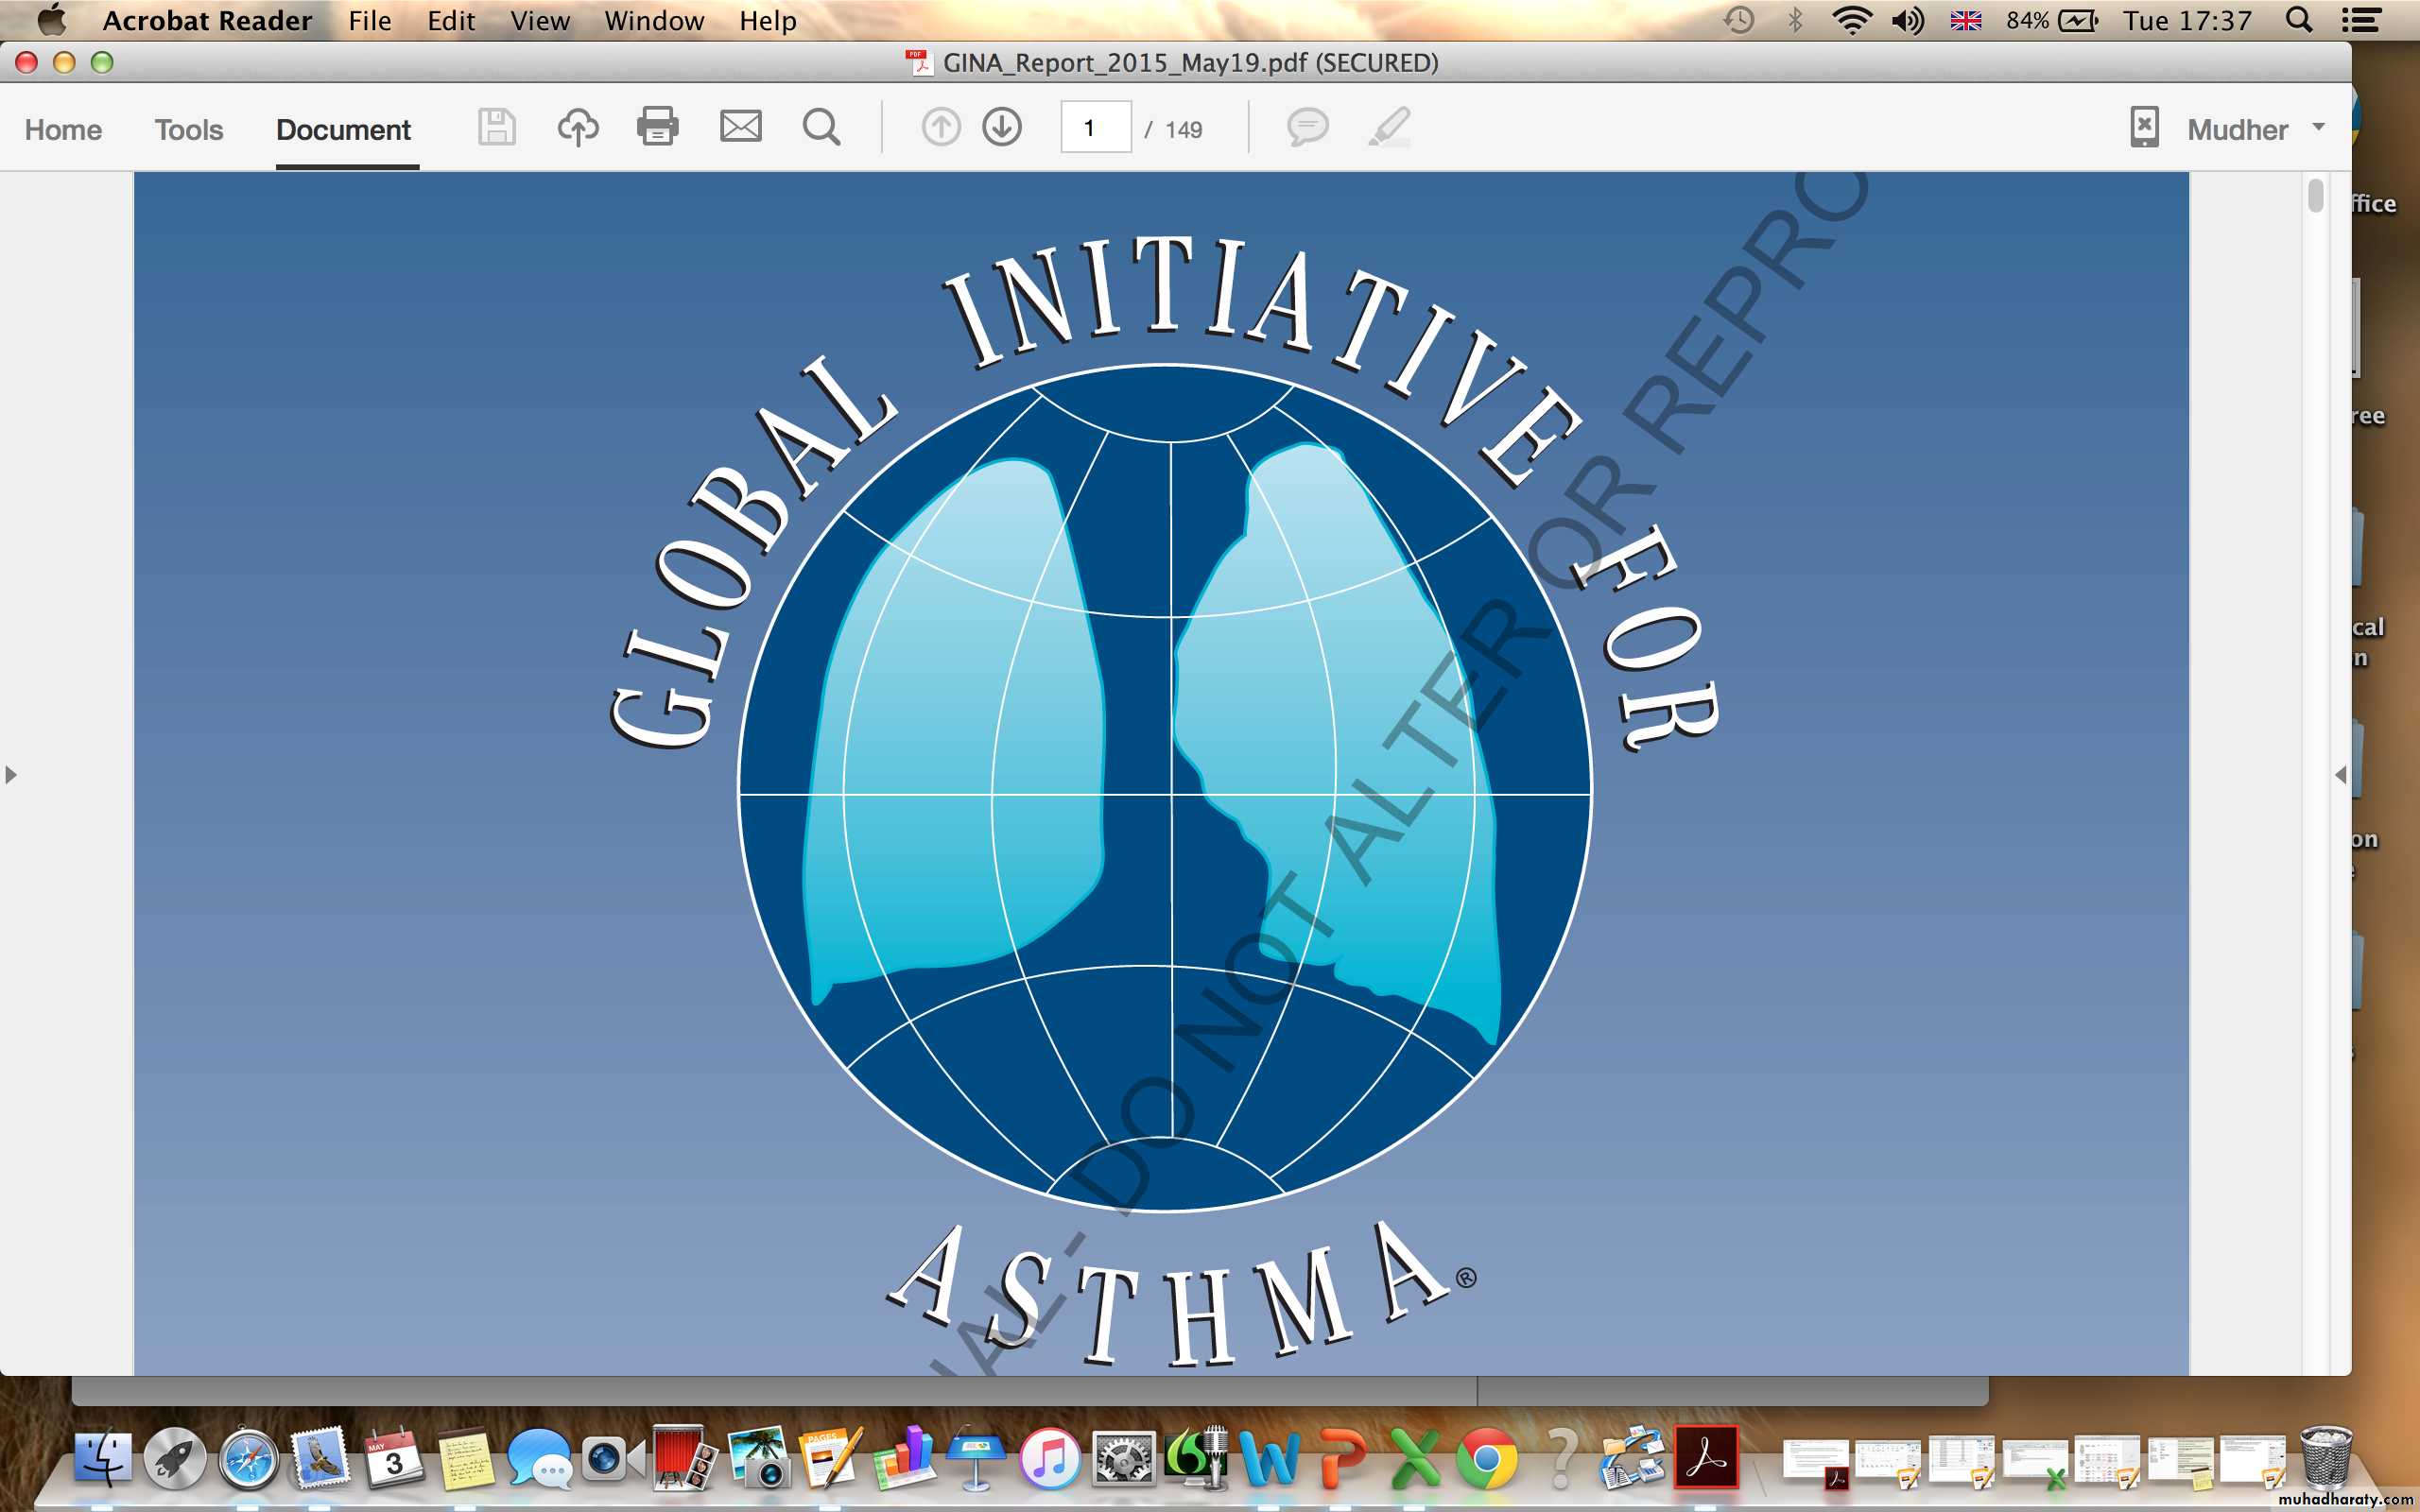This screenshot has height=1512, width=2420.
Task: Click the highlighter pen icon
Action: tap(1389, 128)
